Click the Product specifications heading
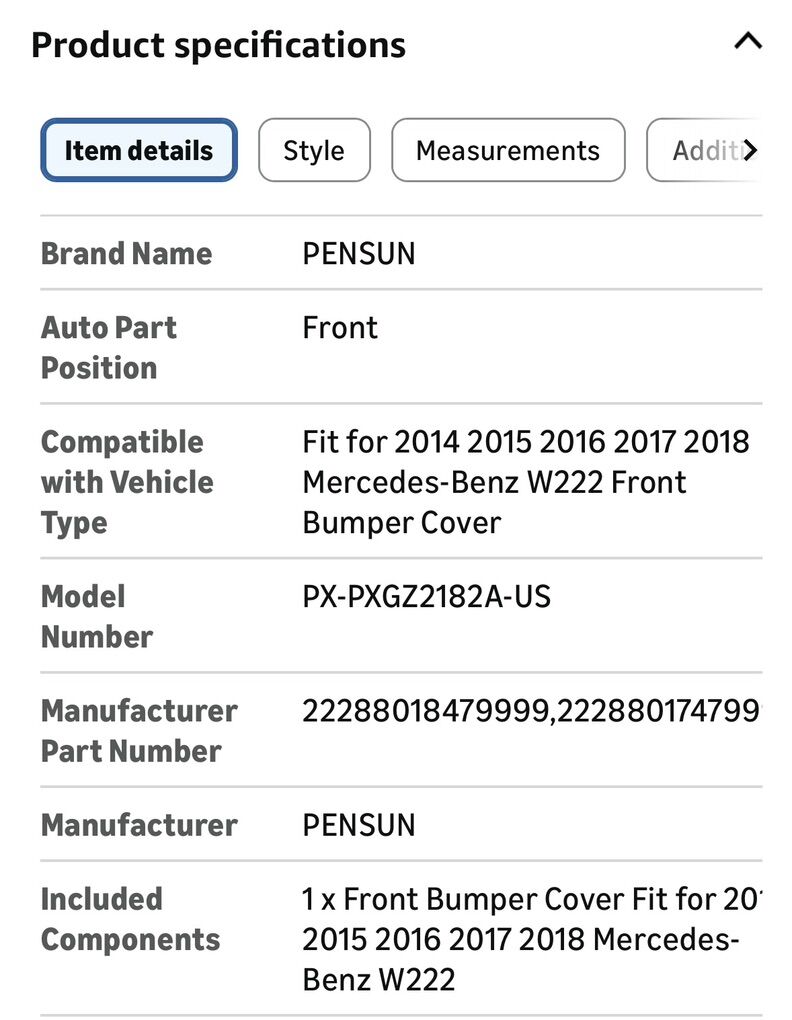 219,45
